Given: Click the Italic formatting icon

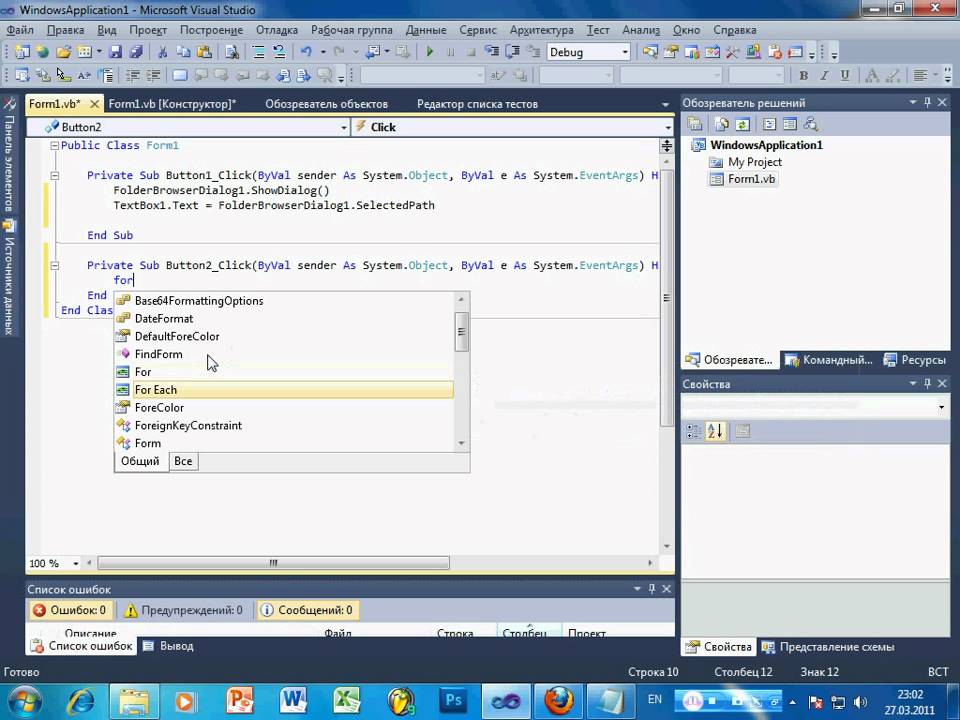Looking at the screenshot, I should point(824,75).
